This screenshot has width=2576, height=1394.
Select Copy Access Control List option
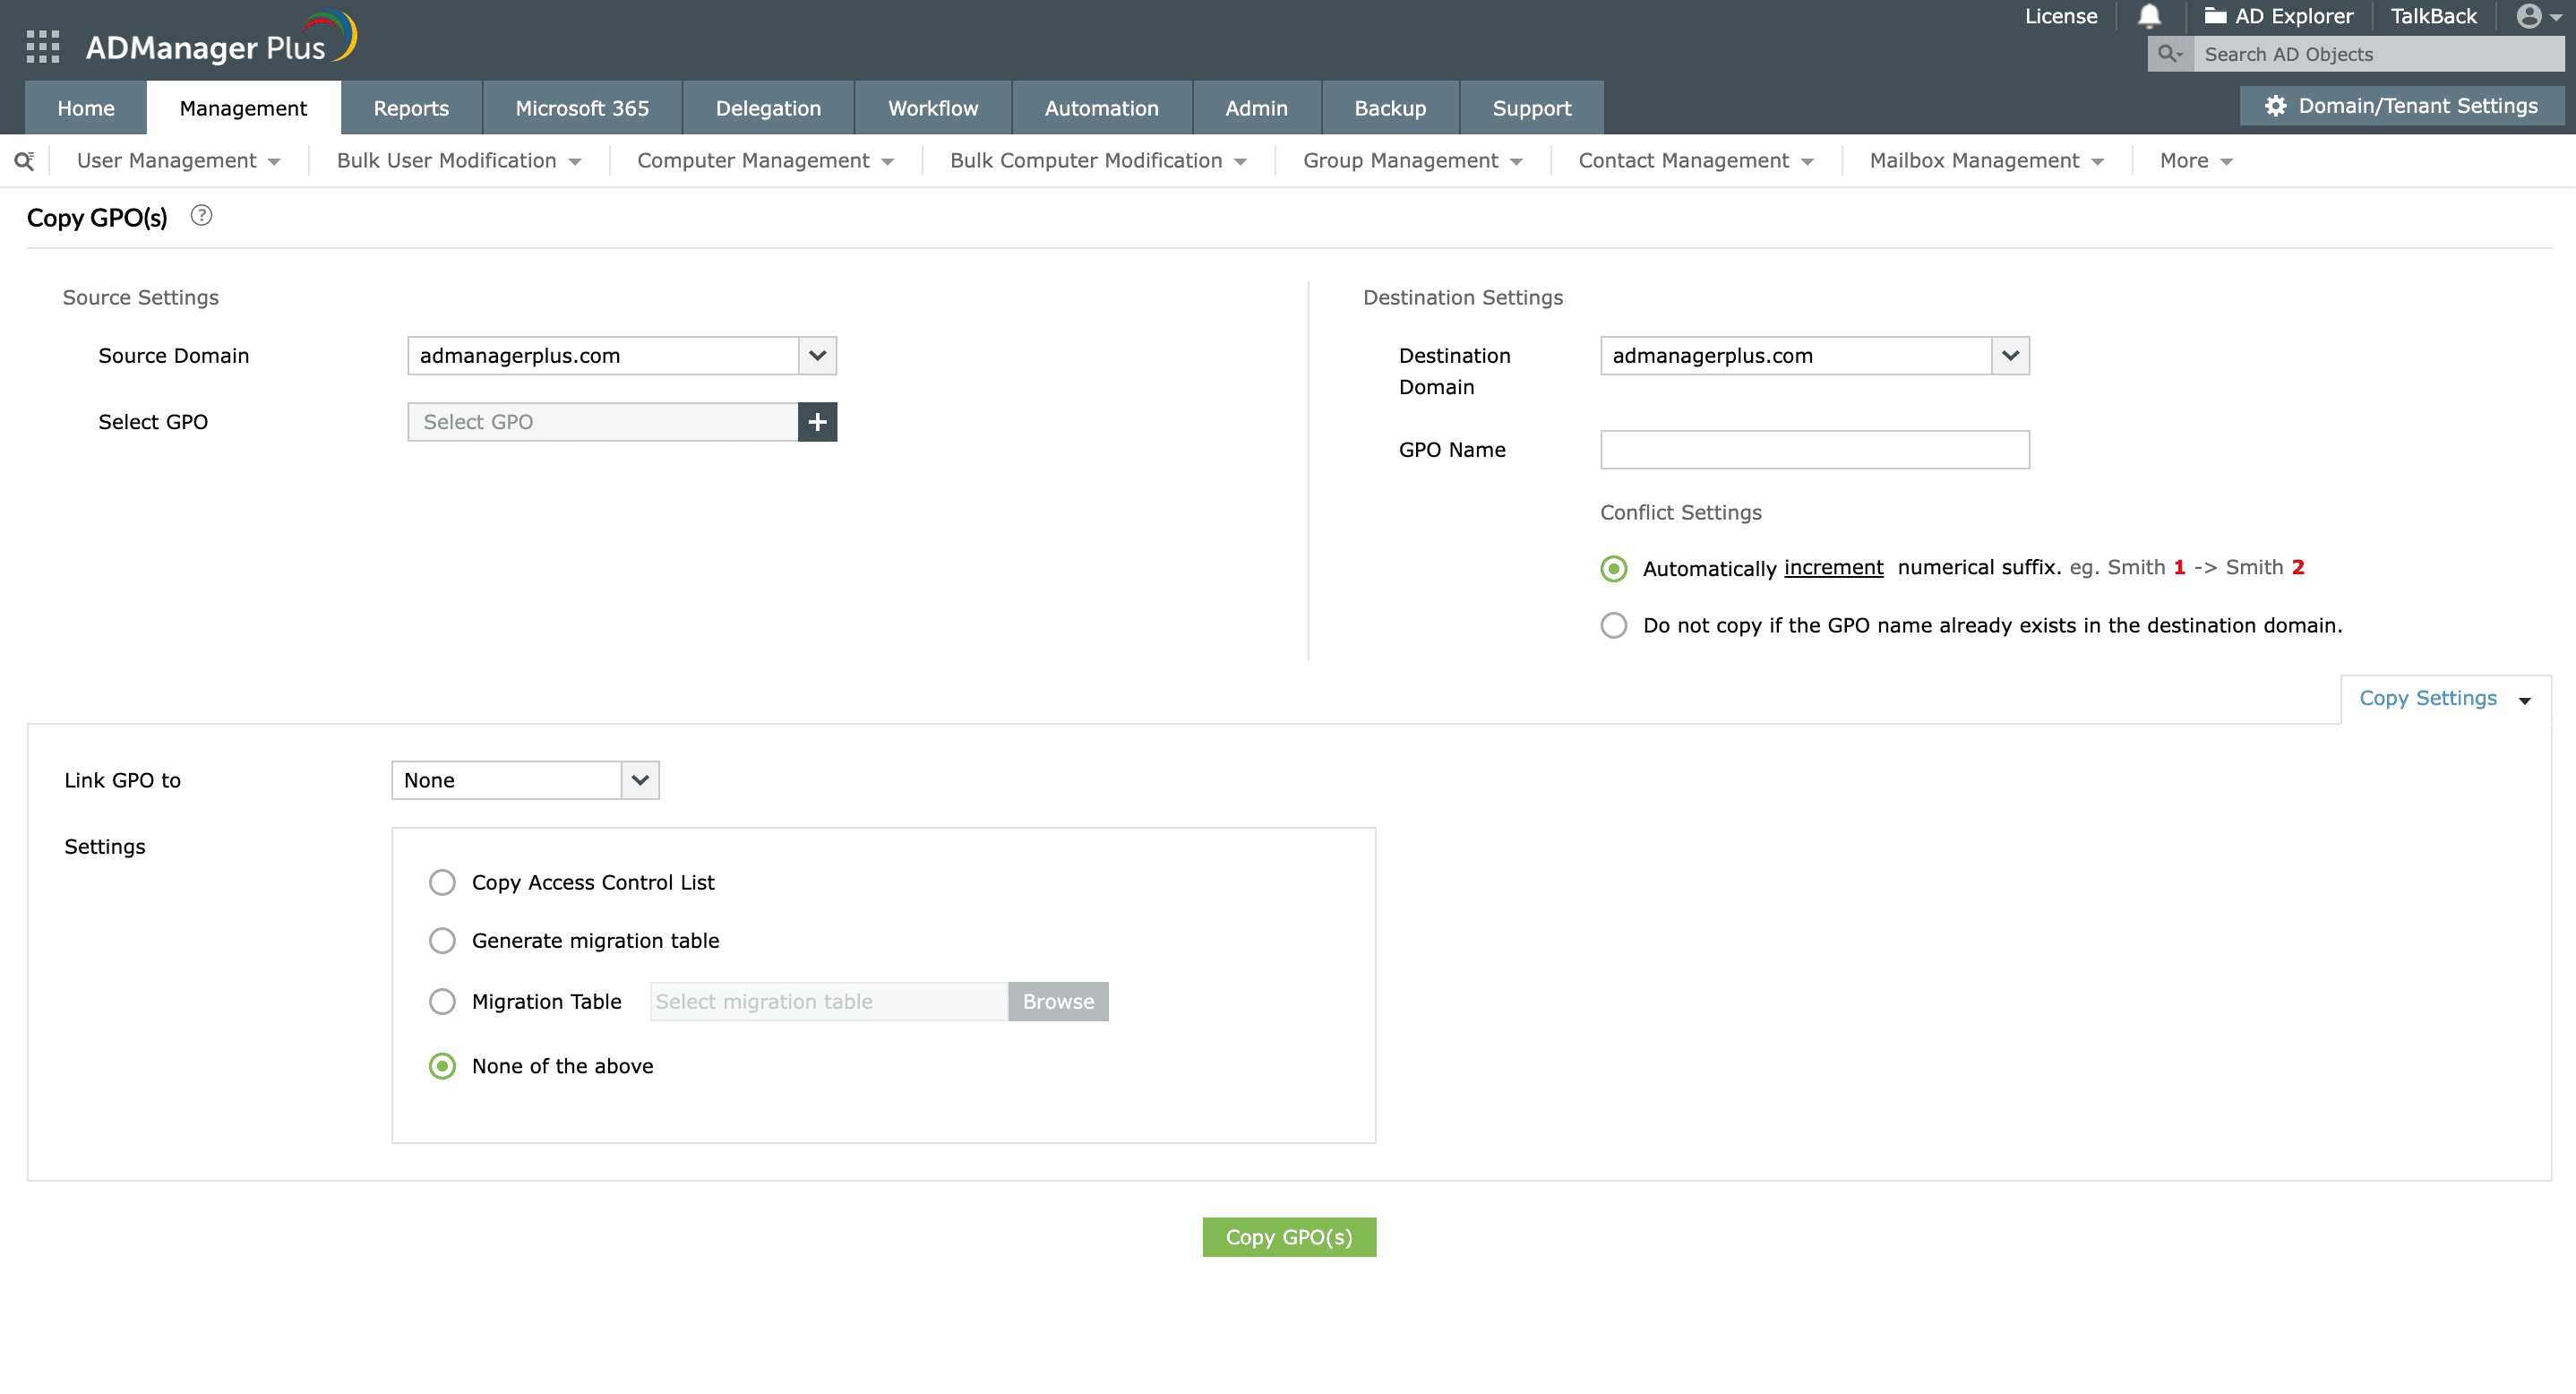tap(442, 882)
